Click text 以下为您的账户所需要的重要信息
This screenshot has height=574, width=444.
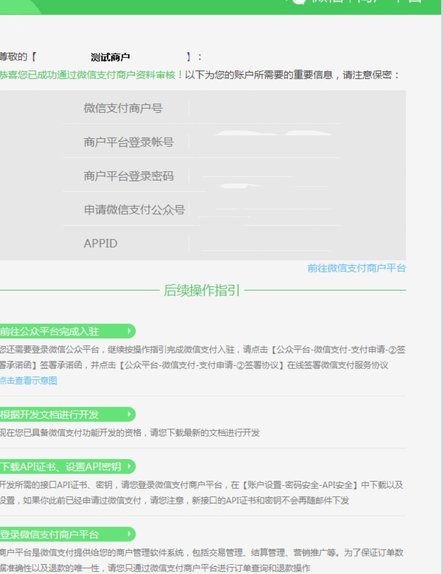[258, 75]
